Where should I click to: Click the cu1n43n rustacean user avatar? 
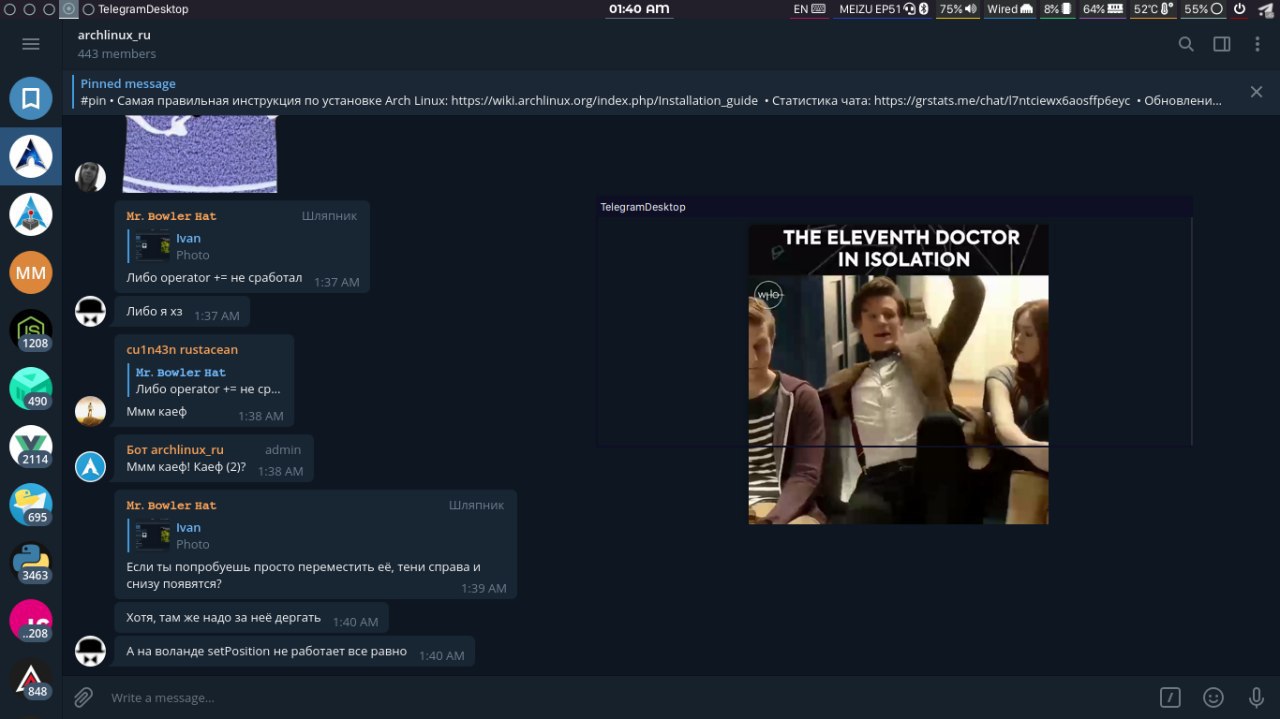[91, 411]
